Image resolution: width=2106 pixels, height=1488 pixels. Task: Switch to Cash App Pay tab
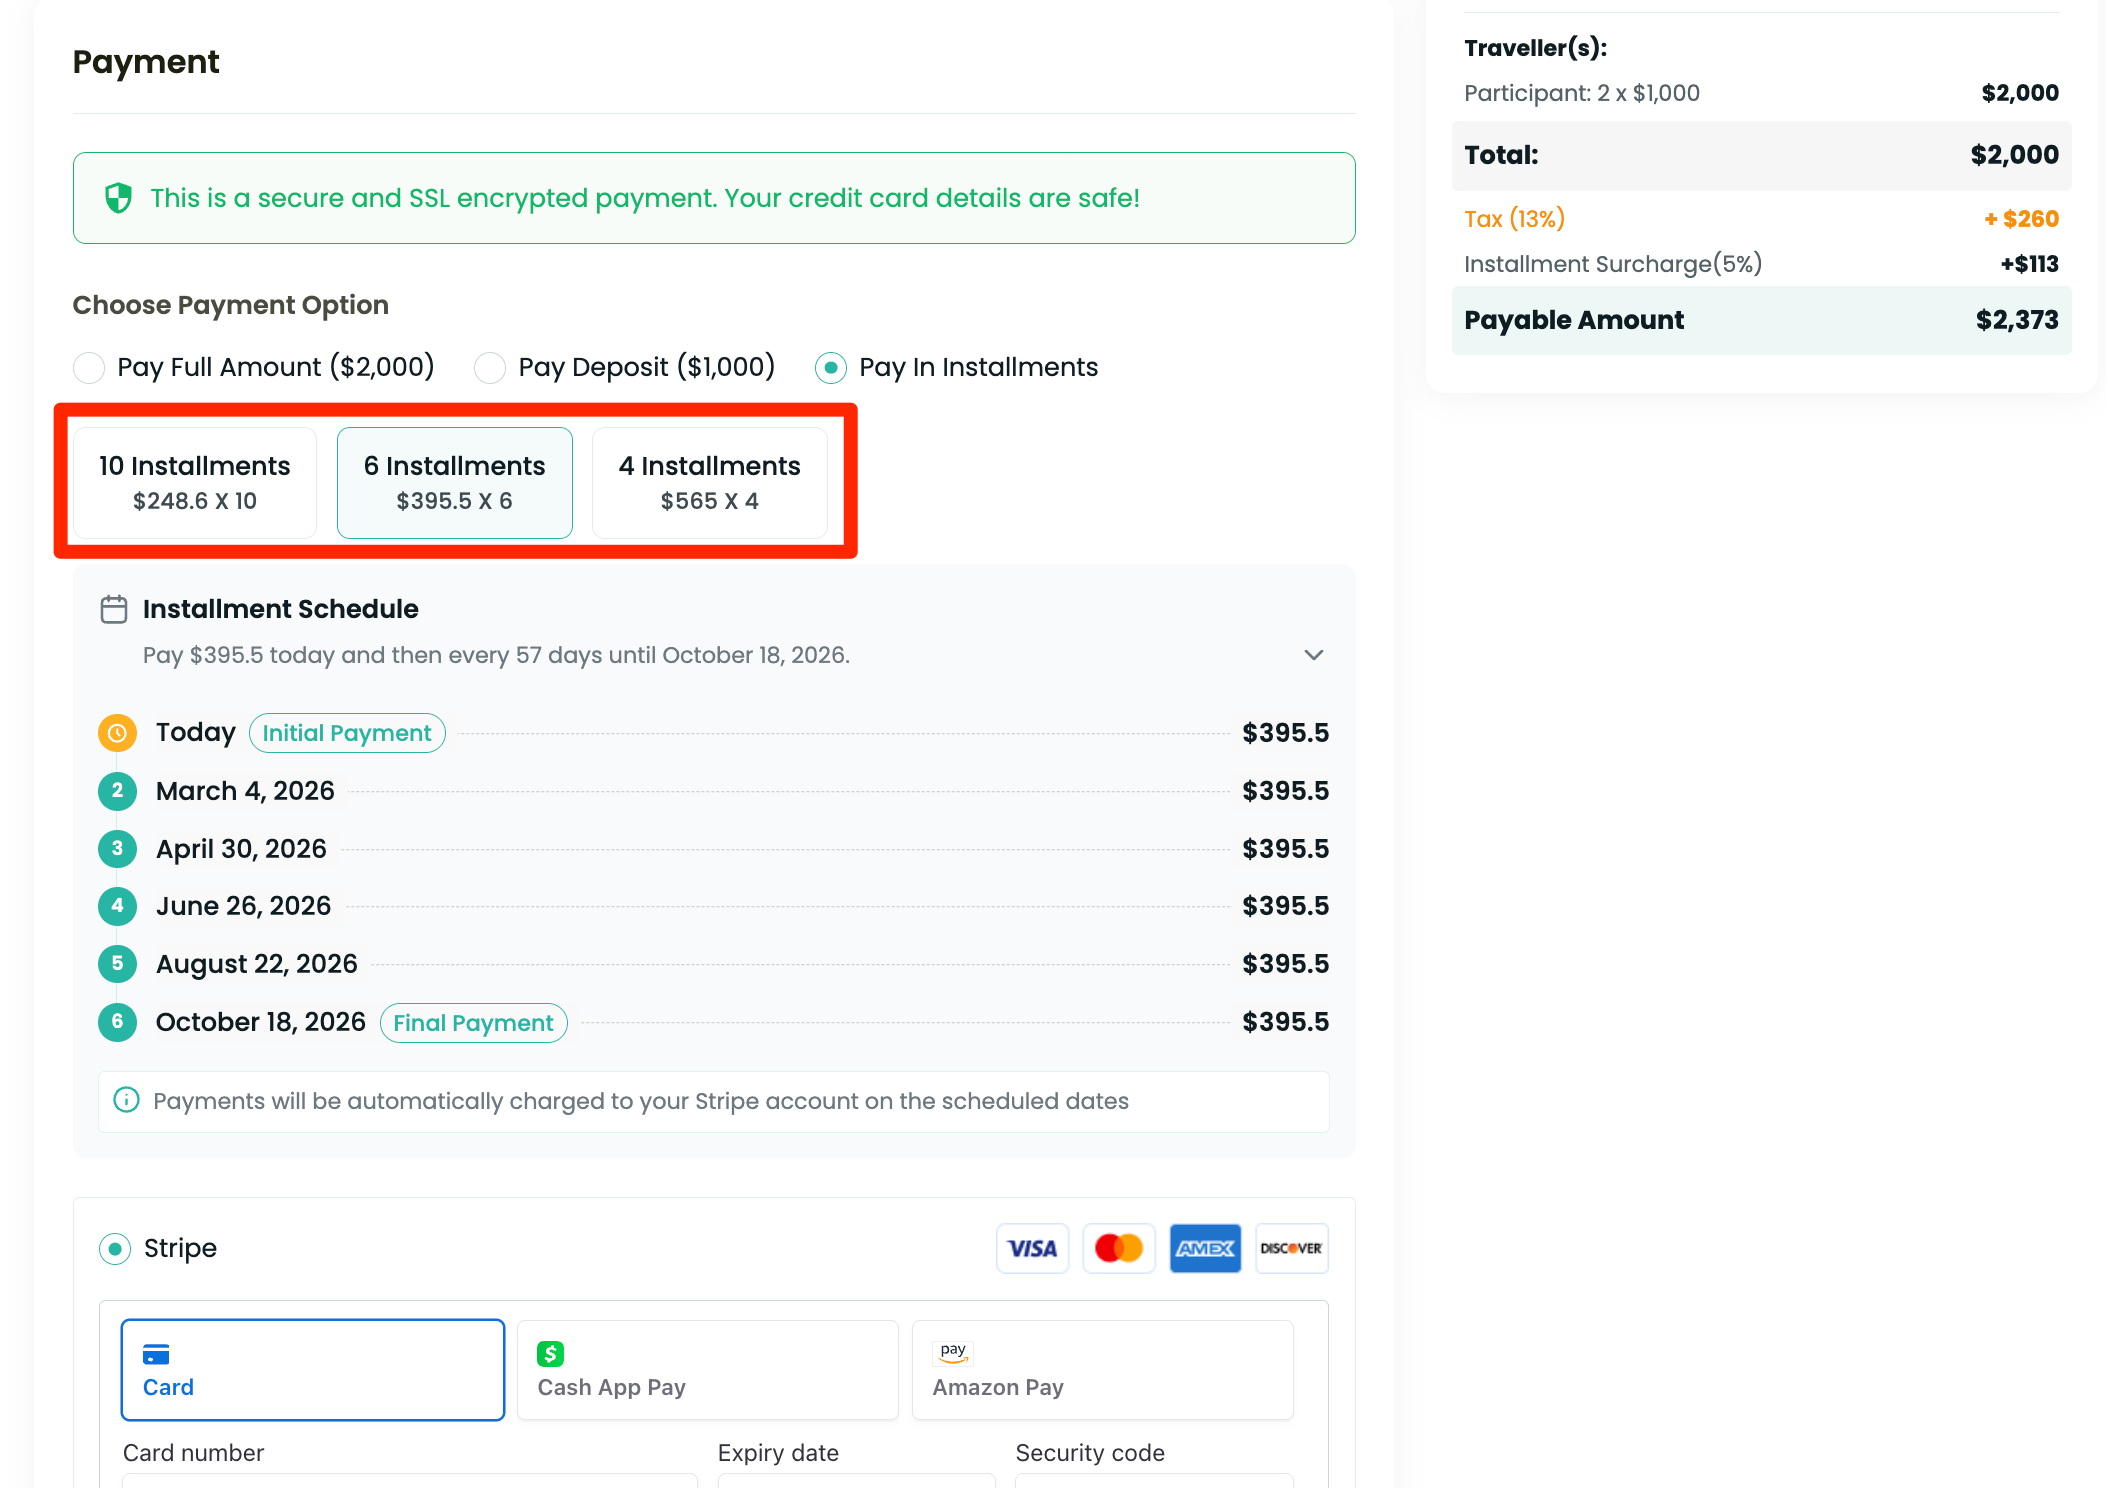707,1369
